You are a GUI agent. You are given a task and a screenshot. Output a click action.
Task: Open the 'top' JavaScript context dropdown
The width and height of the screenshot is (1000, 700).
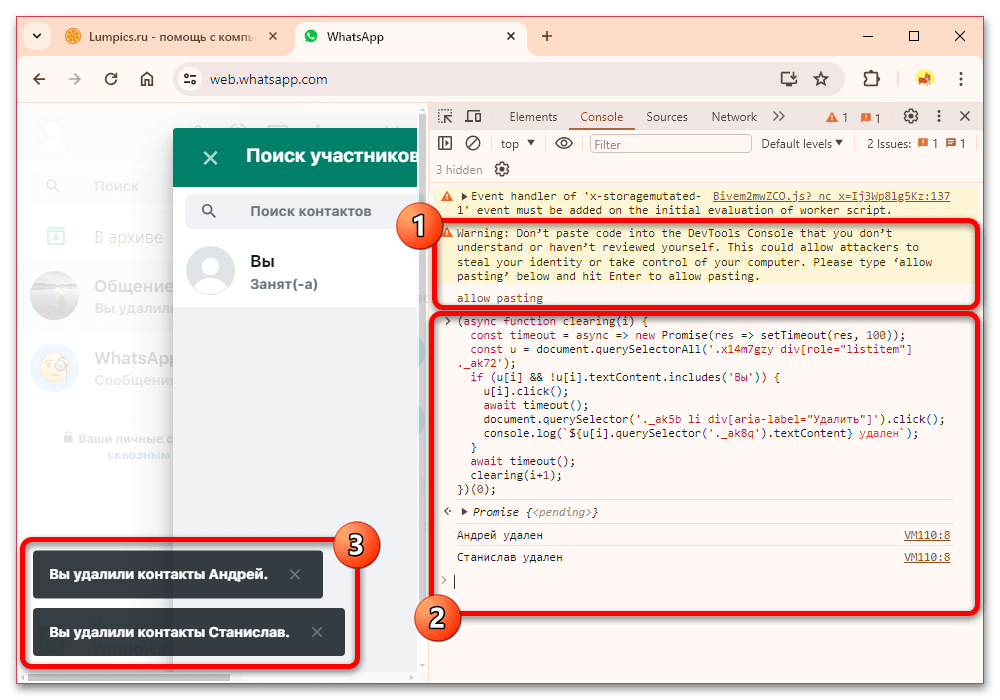[517, 144]
